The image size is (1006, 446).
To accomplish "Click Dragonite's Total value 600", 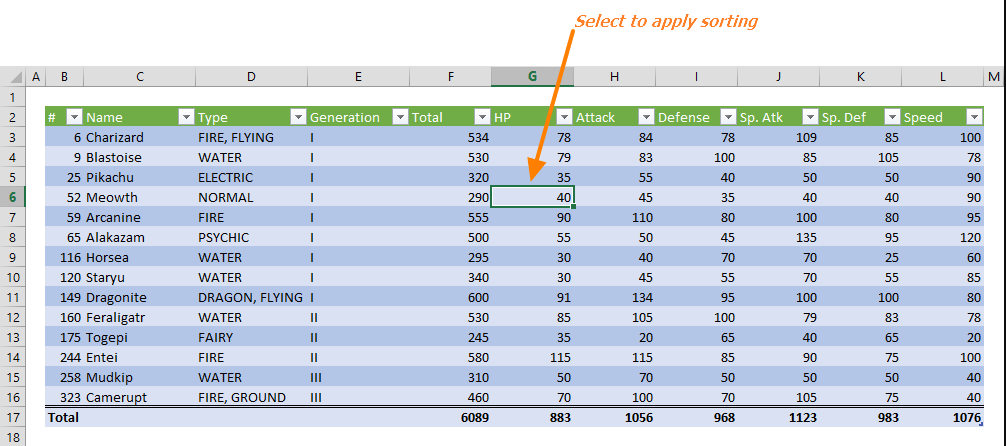I will pyautogui.click(x=450, y=297).
